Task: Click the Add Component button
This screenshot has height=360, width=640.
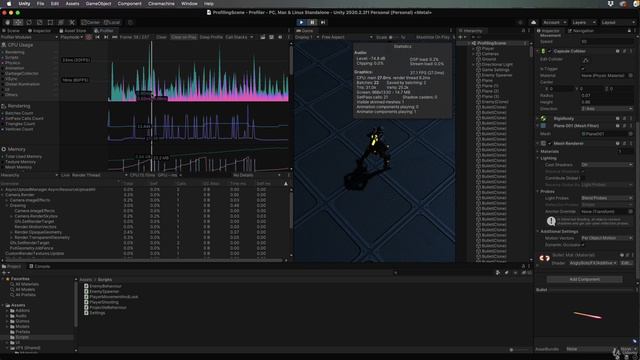Action: pos(584,280)
